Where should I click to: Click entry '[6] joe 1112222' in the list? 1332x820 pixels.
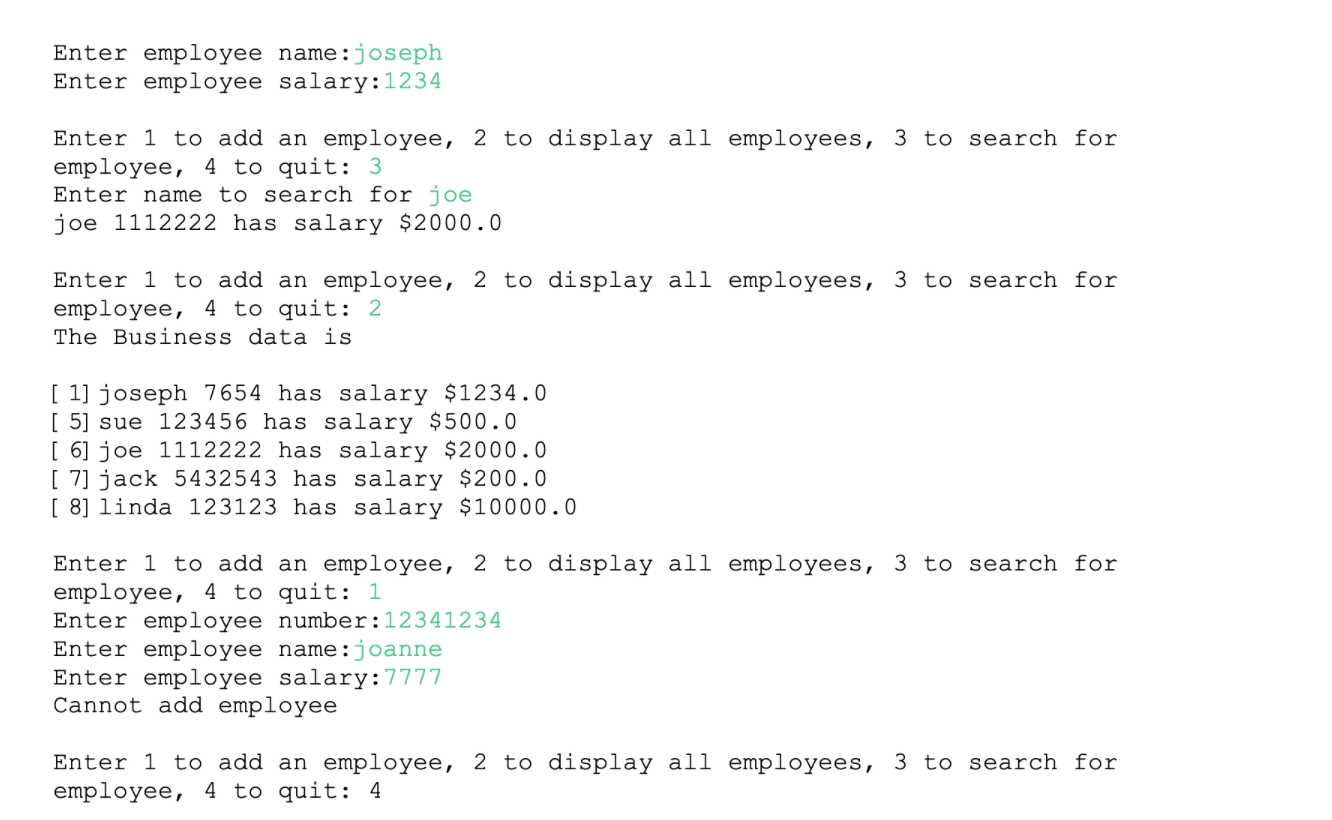(x=293, y=450)
